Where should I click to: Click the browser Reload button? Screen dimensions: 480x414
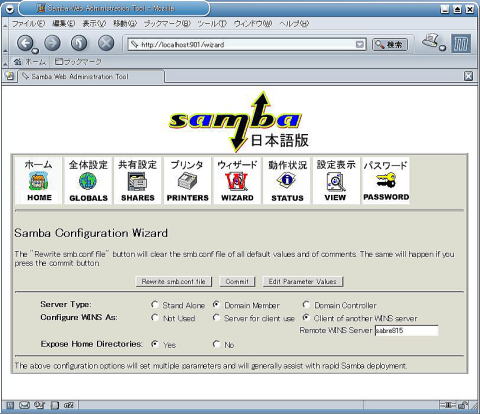(79, 43)
